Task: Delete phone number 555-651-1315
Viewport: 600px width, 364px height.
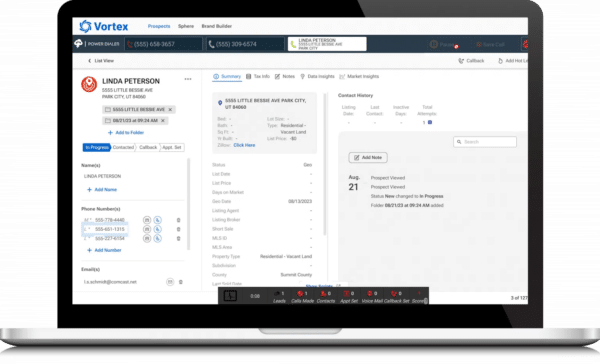Action: 178,229
